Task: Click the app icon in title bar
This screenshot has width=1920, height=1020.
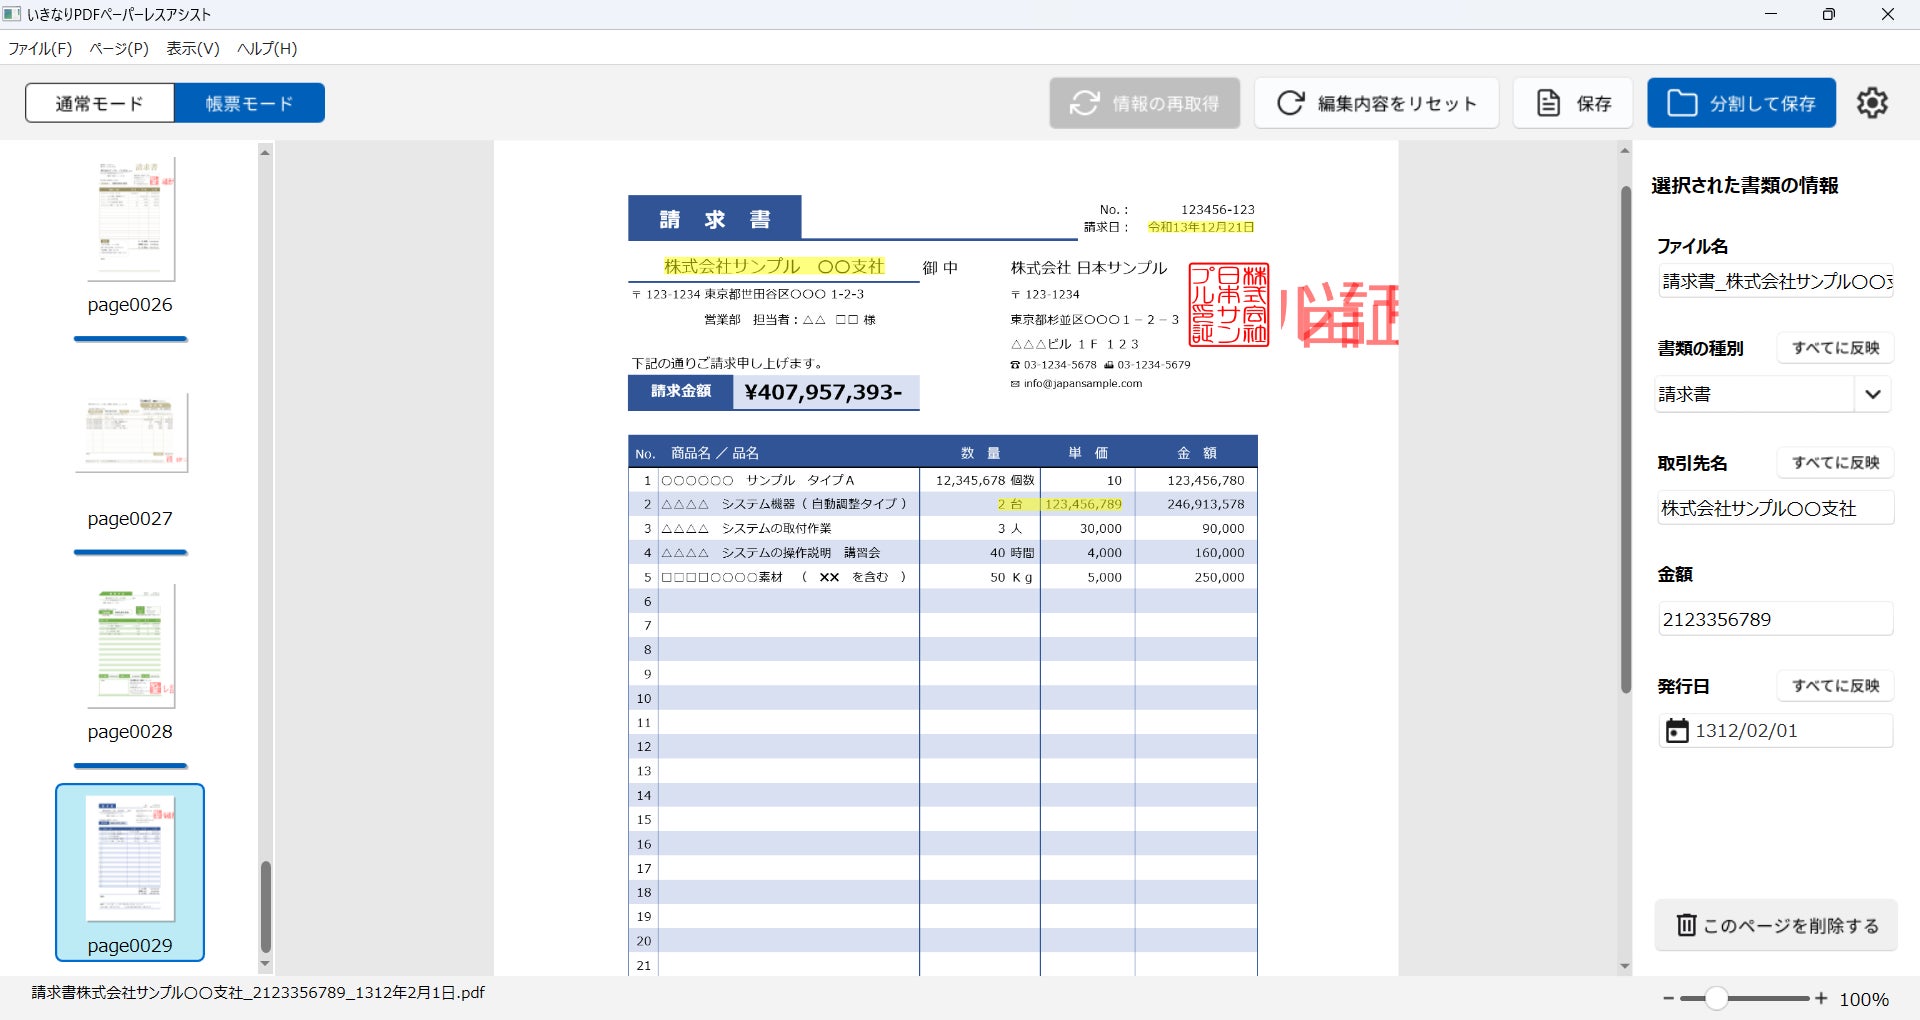Action: pyautogui.click(x=12, y=14)
